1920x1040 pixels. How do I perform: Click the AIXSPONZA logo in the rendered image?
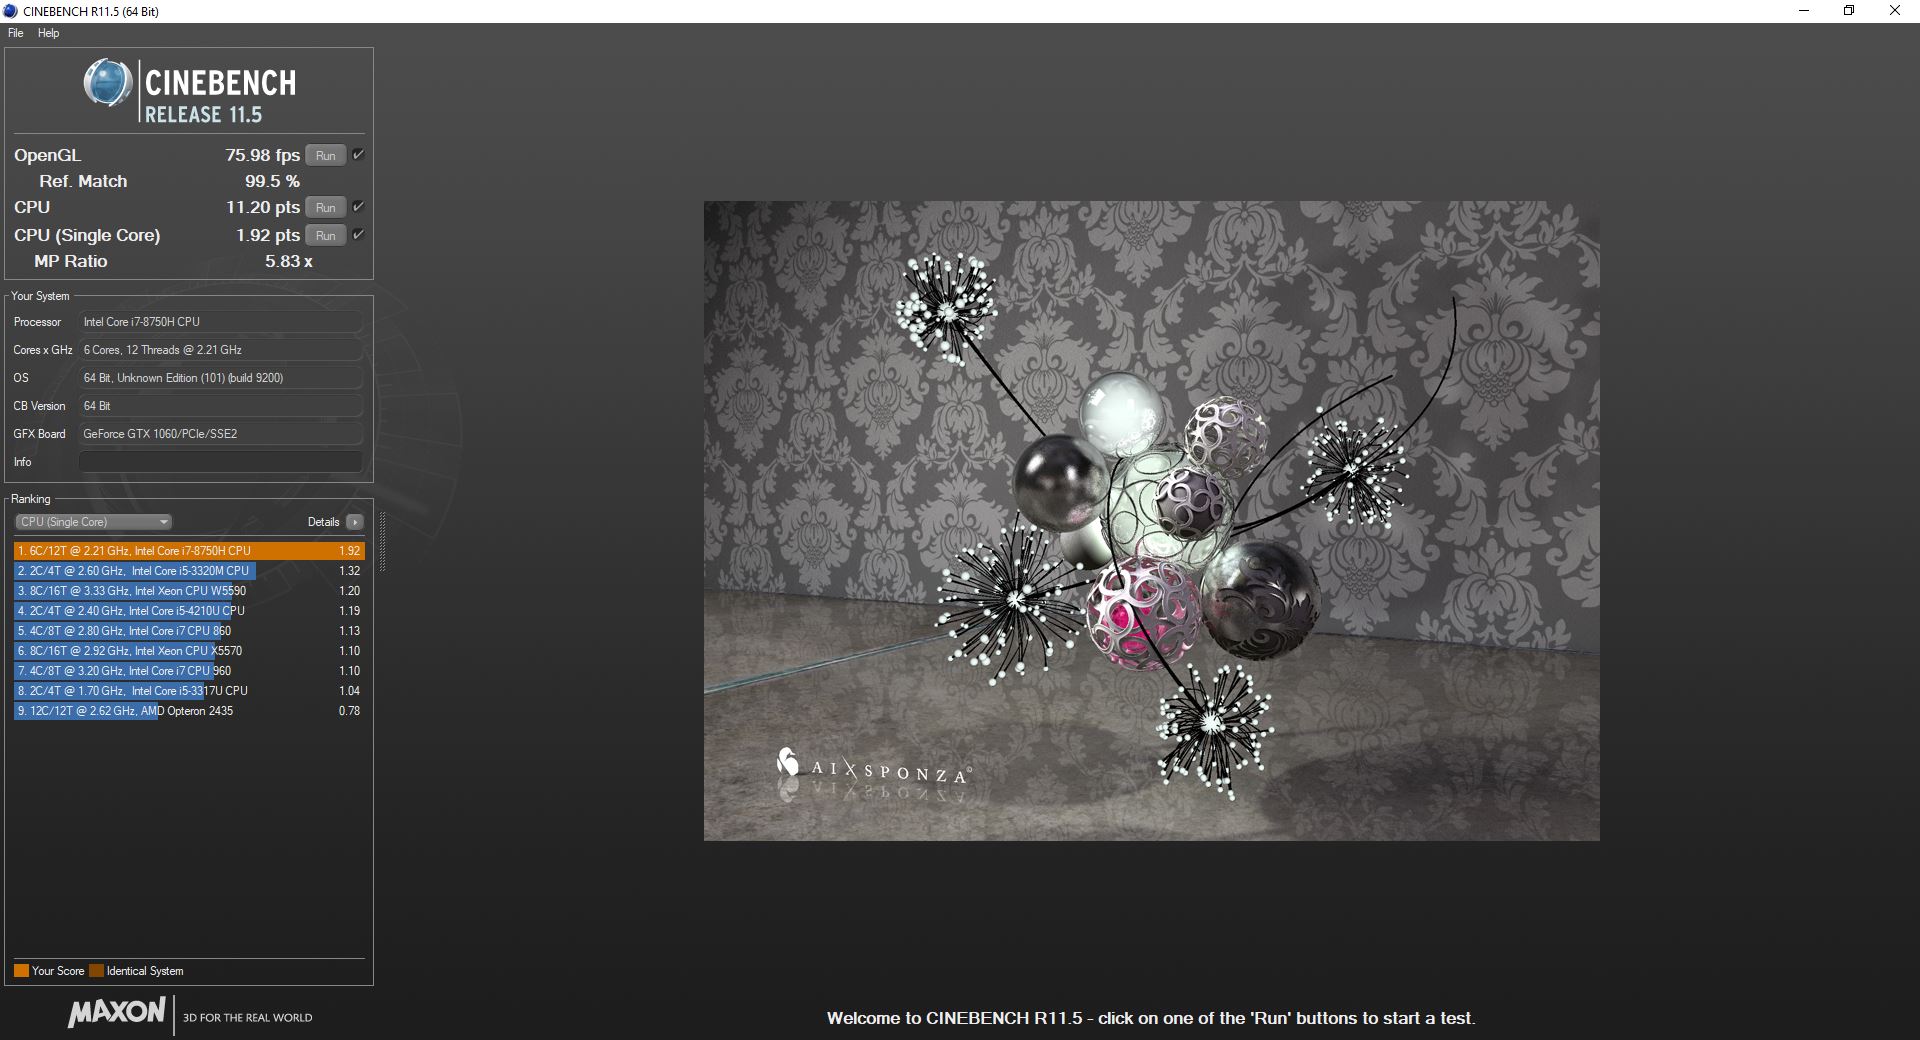point(873,768)
